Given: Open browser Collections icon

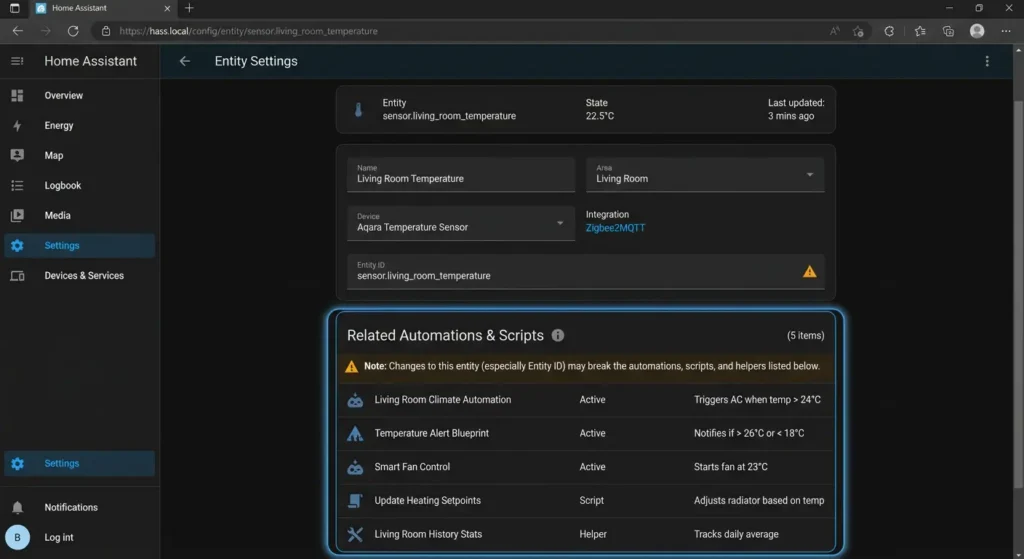Looking at the screenshot, I should pyautogui.click(x=948, y=31).
